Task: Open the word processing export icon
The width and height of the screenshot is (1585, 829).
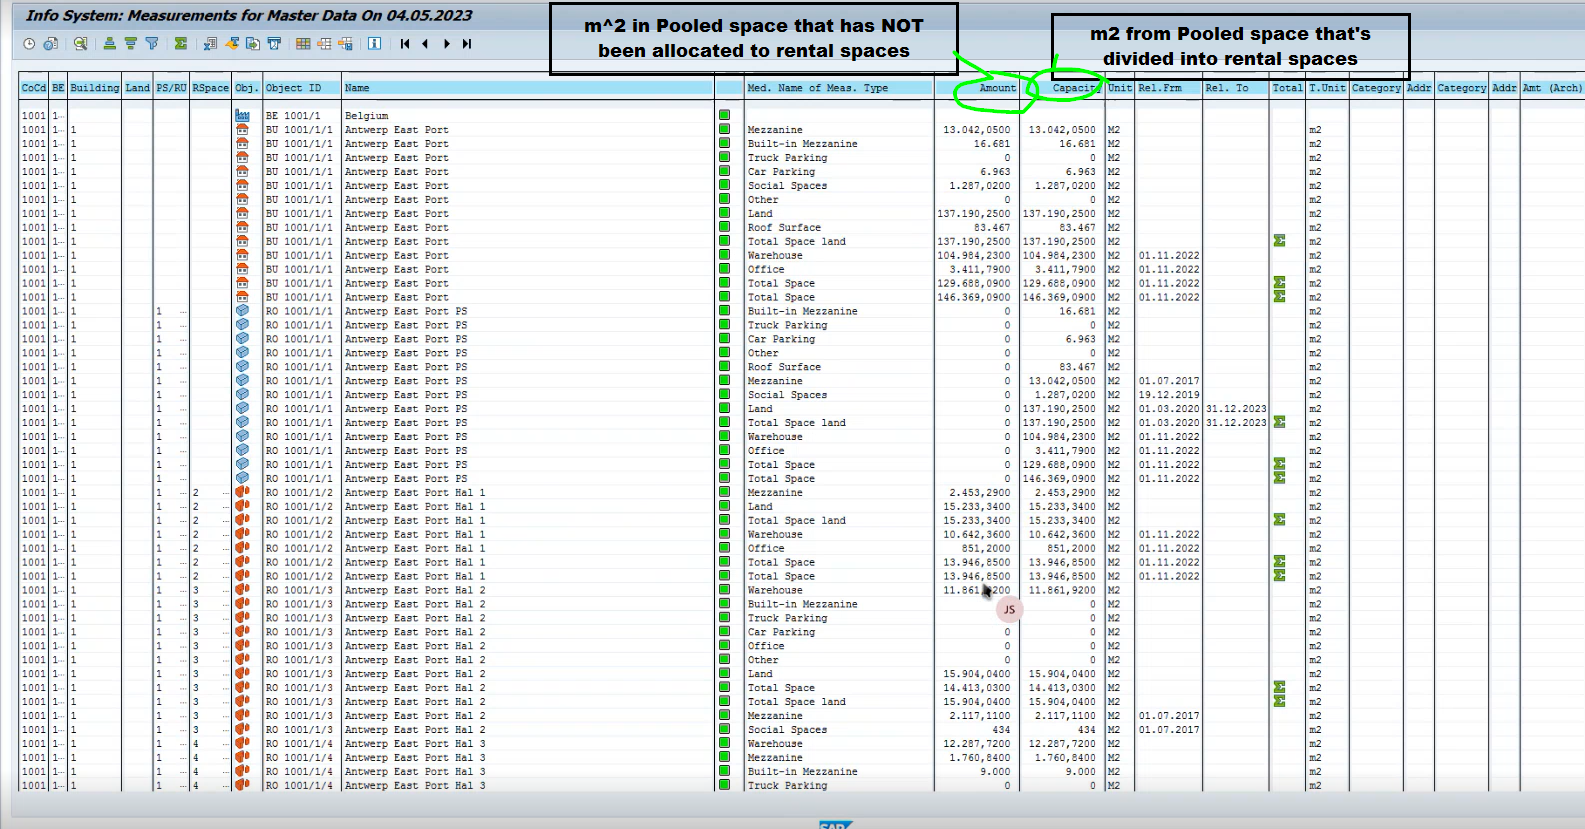Action: (232, 44)
